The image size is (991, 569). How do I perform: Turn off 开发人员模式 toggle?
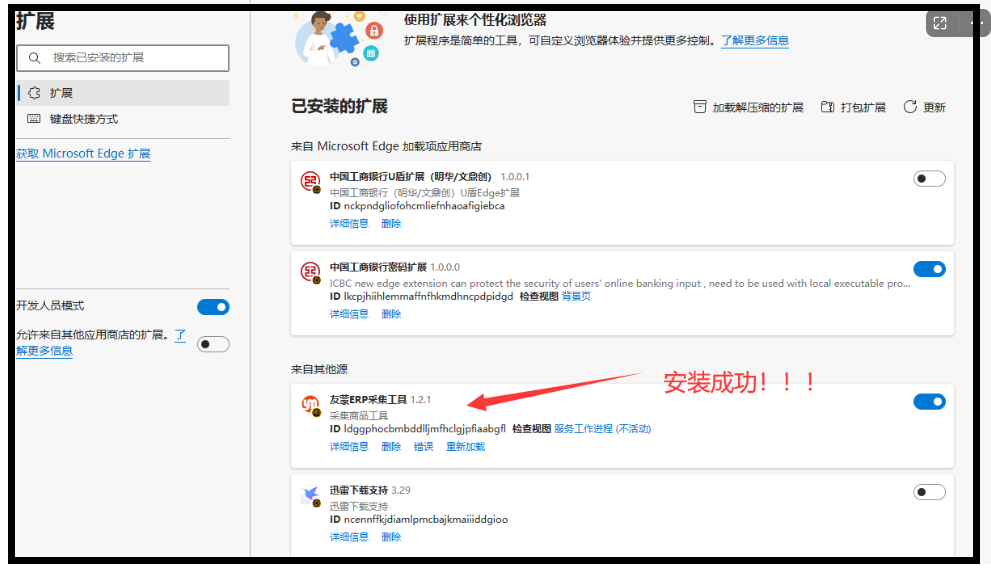coord(213,307)
